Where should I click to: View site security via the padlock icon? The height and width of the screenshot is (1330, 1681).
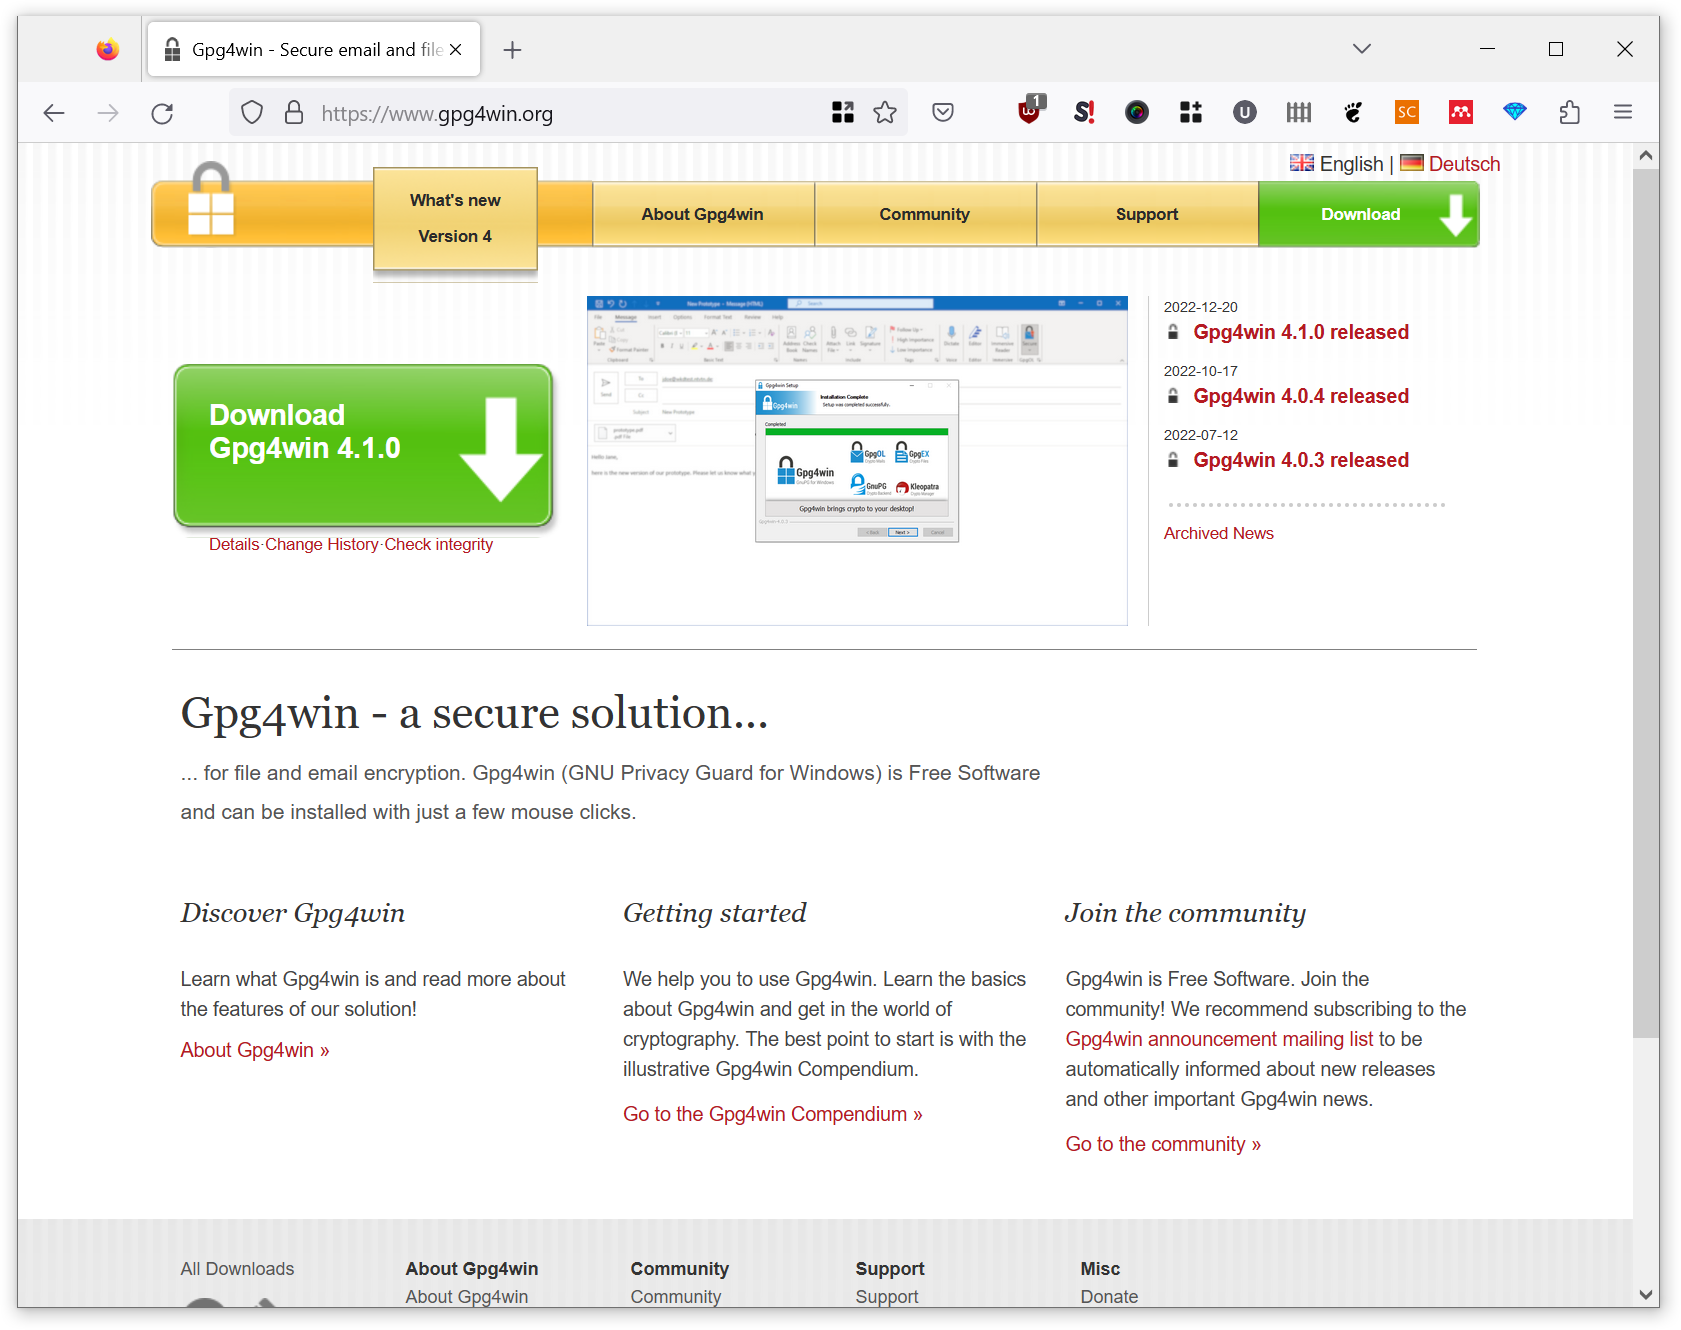coord(294,113)
